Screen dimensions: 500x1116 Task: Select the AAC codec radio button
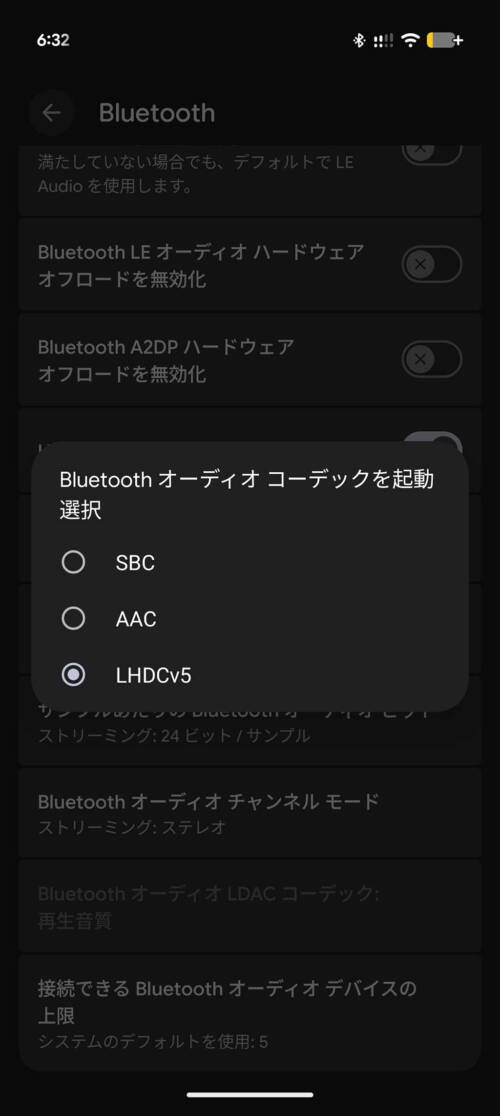point(73,618)
